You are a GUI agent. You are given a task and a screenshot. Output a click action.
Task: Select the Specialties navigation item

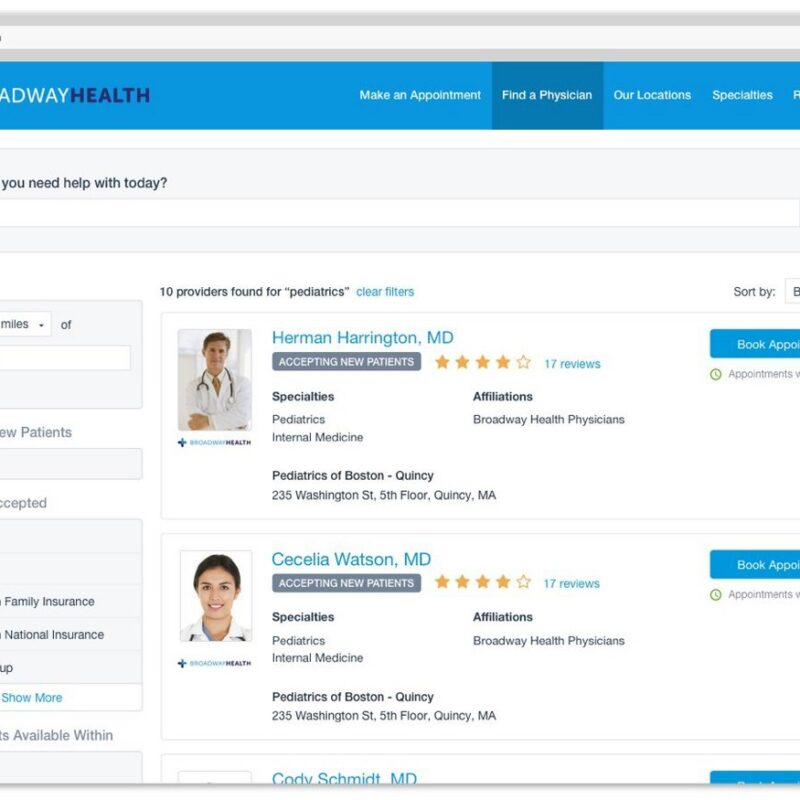point(742,96)
